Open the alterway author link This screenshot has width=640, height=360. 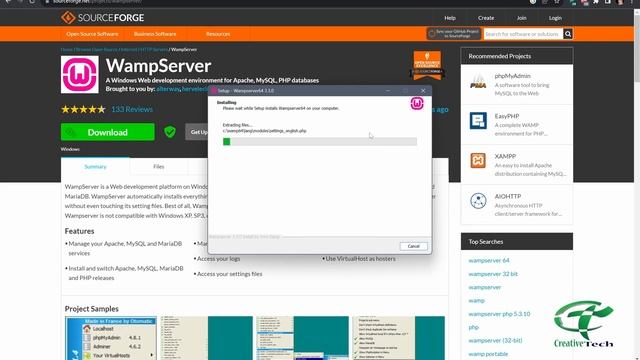click(168, 89)
